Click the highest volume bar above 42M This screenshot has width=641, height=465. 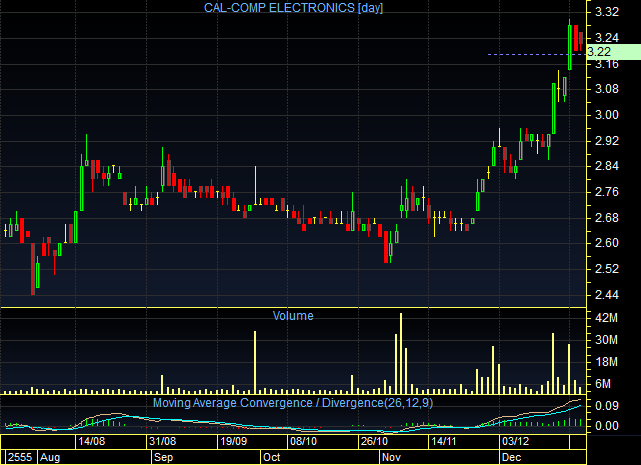point(401,353)
